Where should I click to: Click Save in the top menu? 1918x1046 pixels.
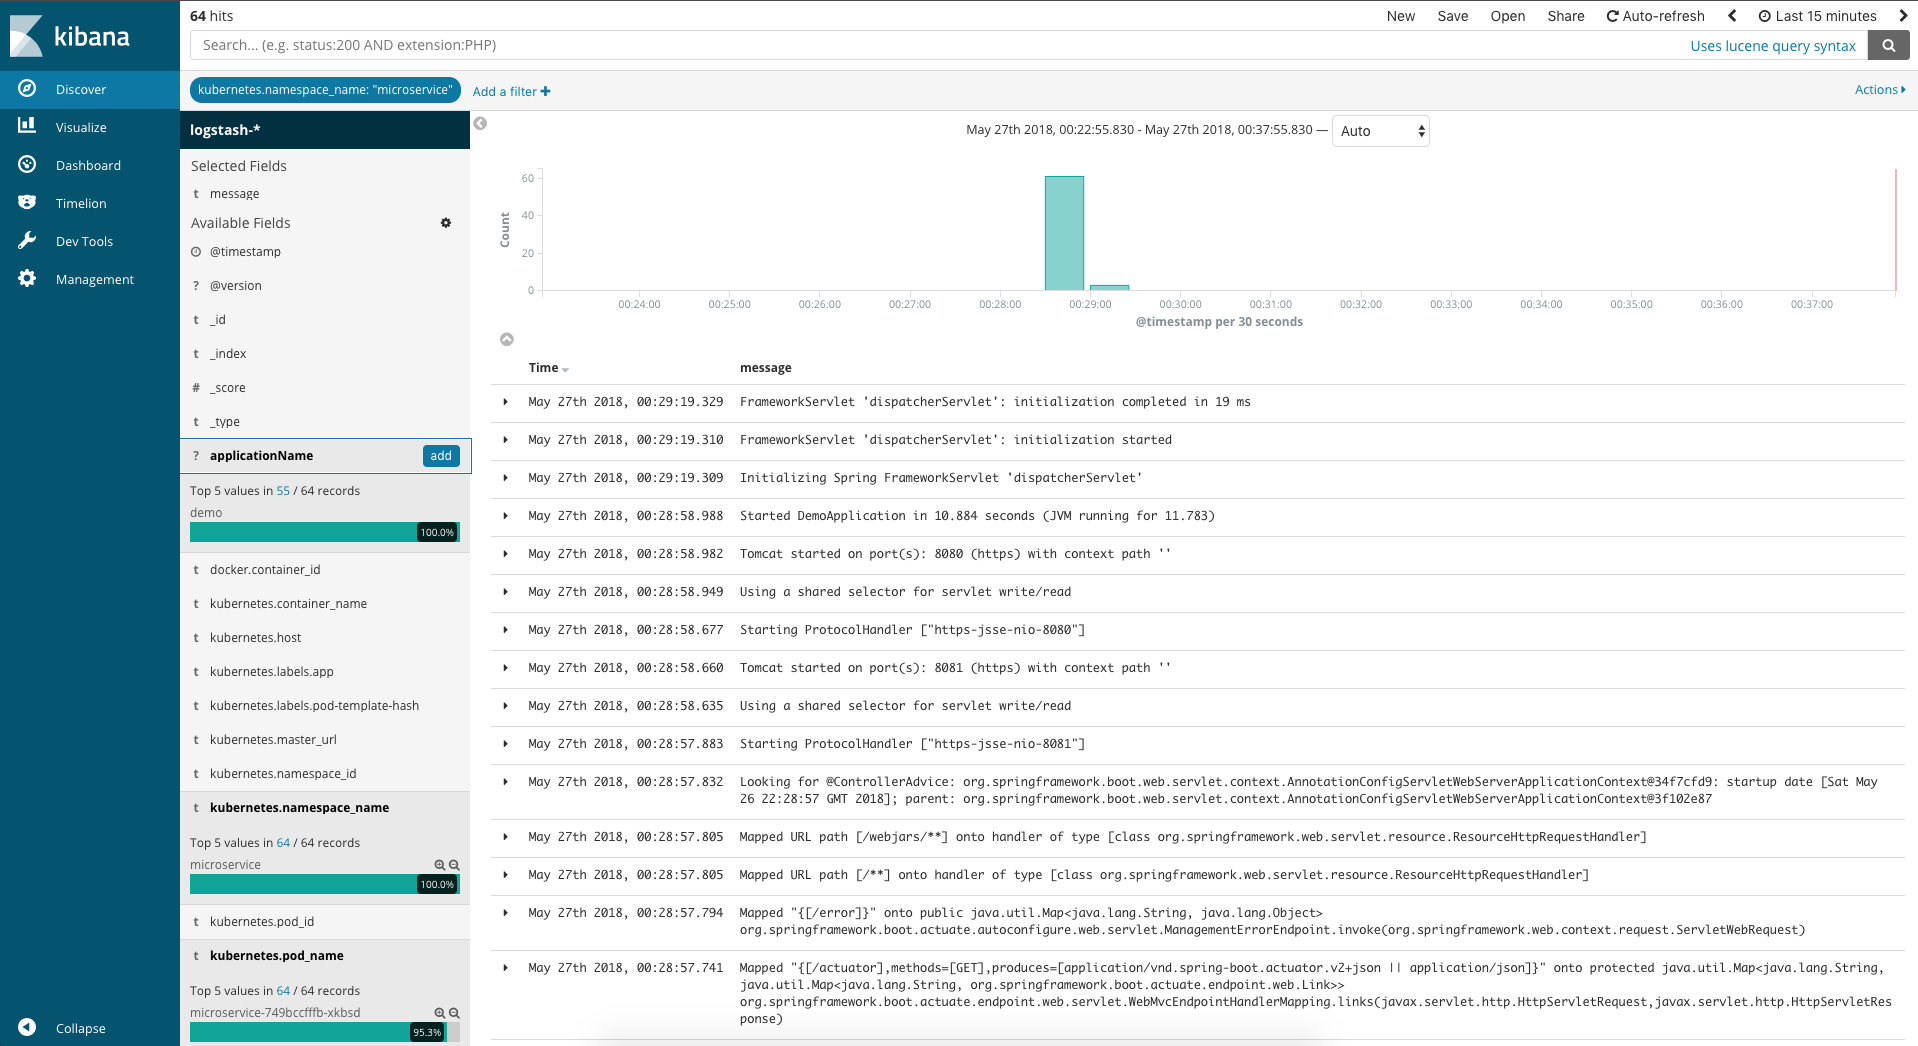1452,16
